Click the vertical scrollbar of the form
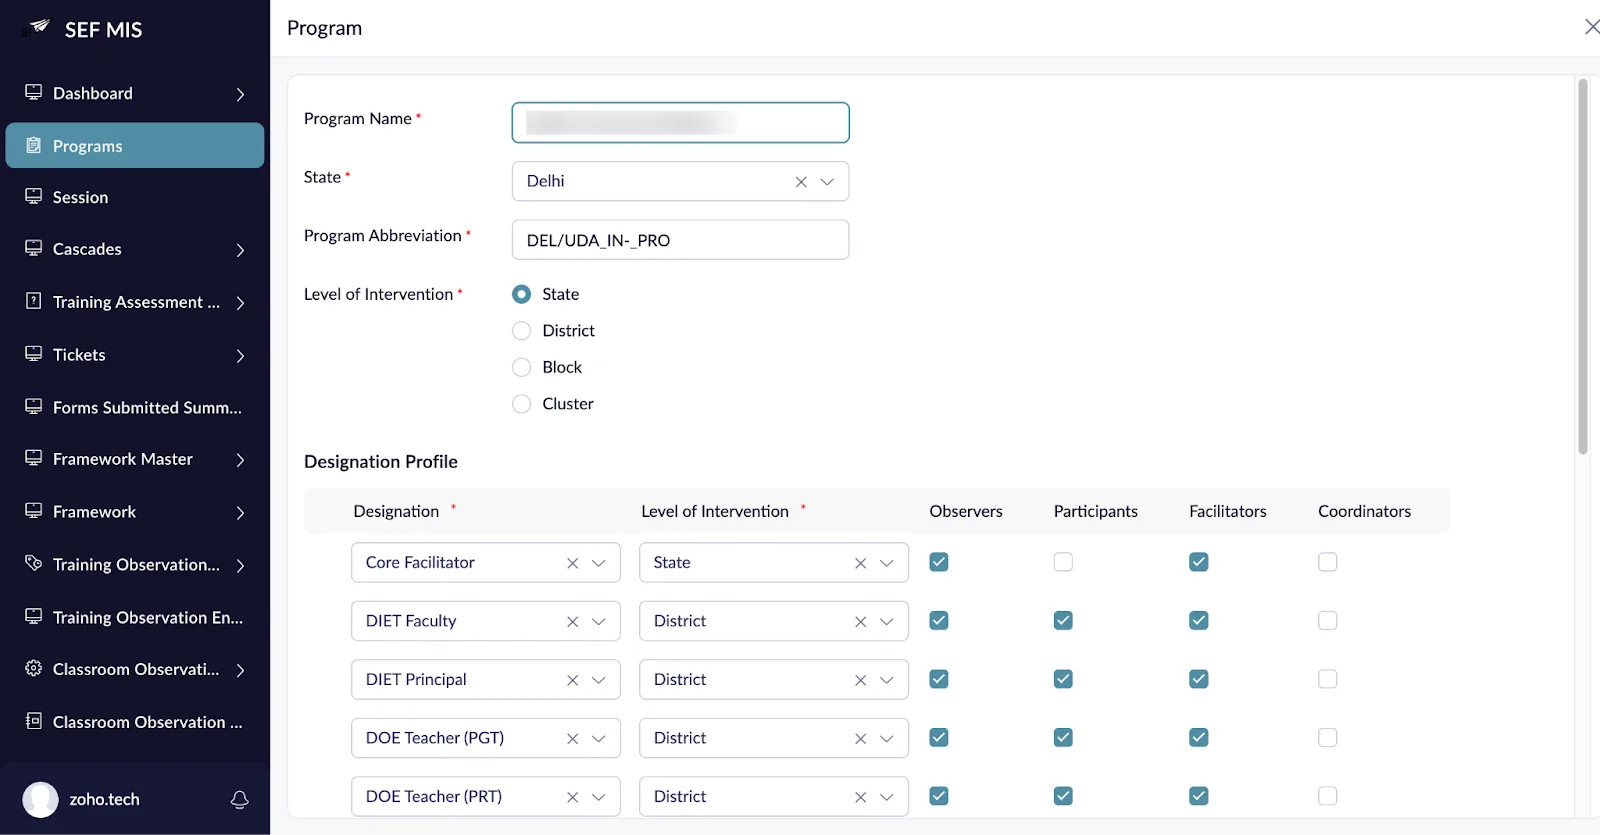 [1583, 268]
